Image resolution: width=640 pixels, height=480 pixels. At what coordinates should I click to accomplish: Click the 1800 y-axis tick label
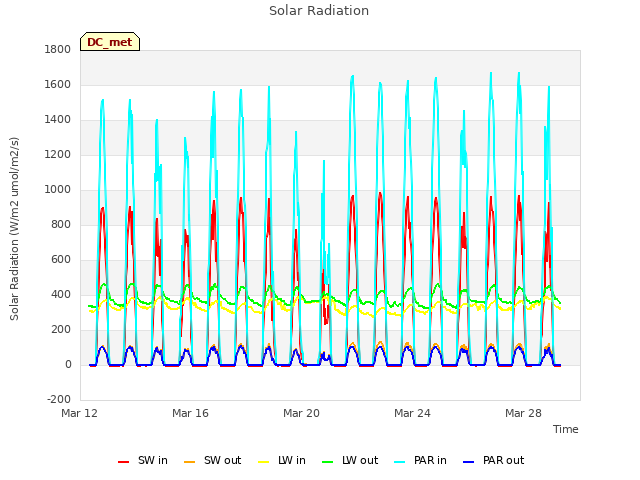[58, 49]
